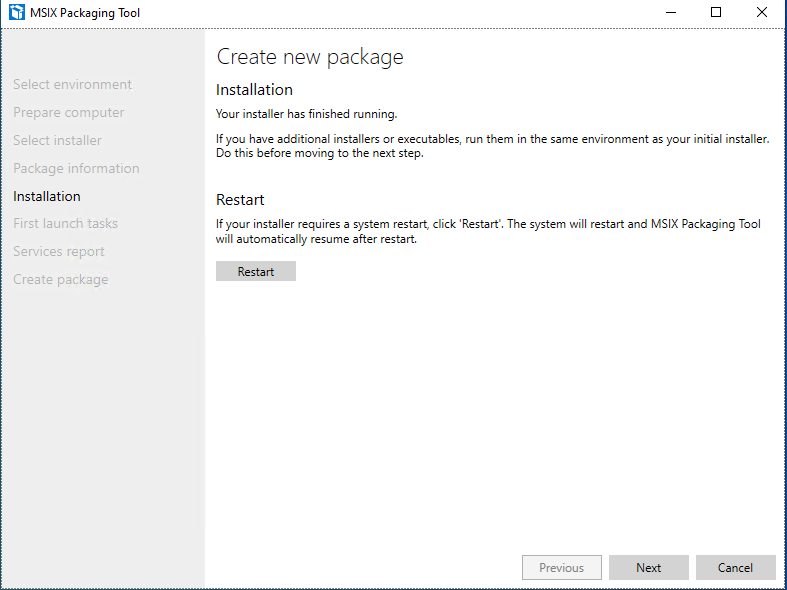Click the 'Create new package' heading
Screen dimensions: 787x590
tap(310, 57)
